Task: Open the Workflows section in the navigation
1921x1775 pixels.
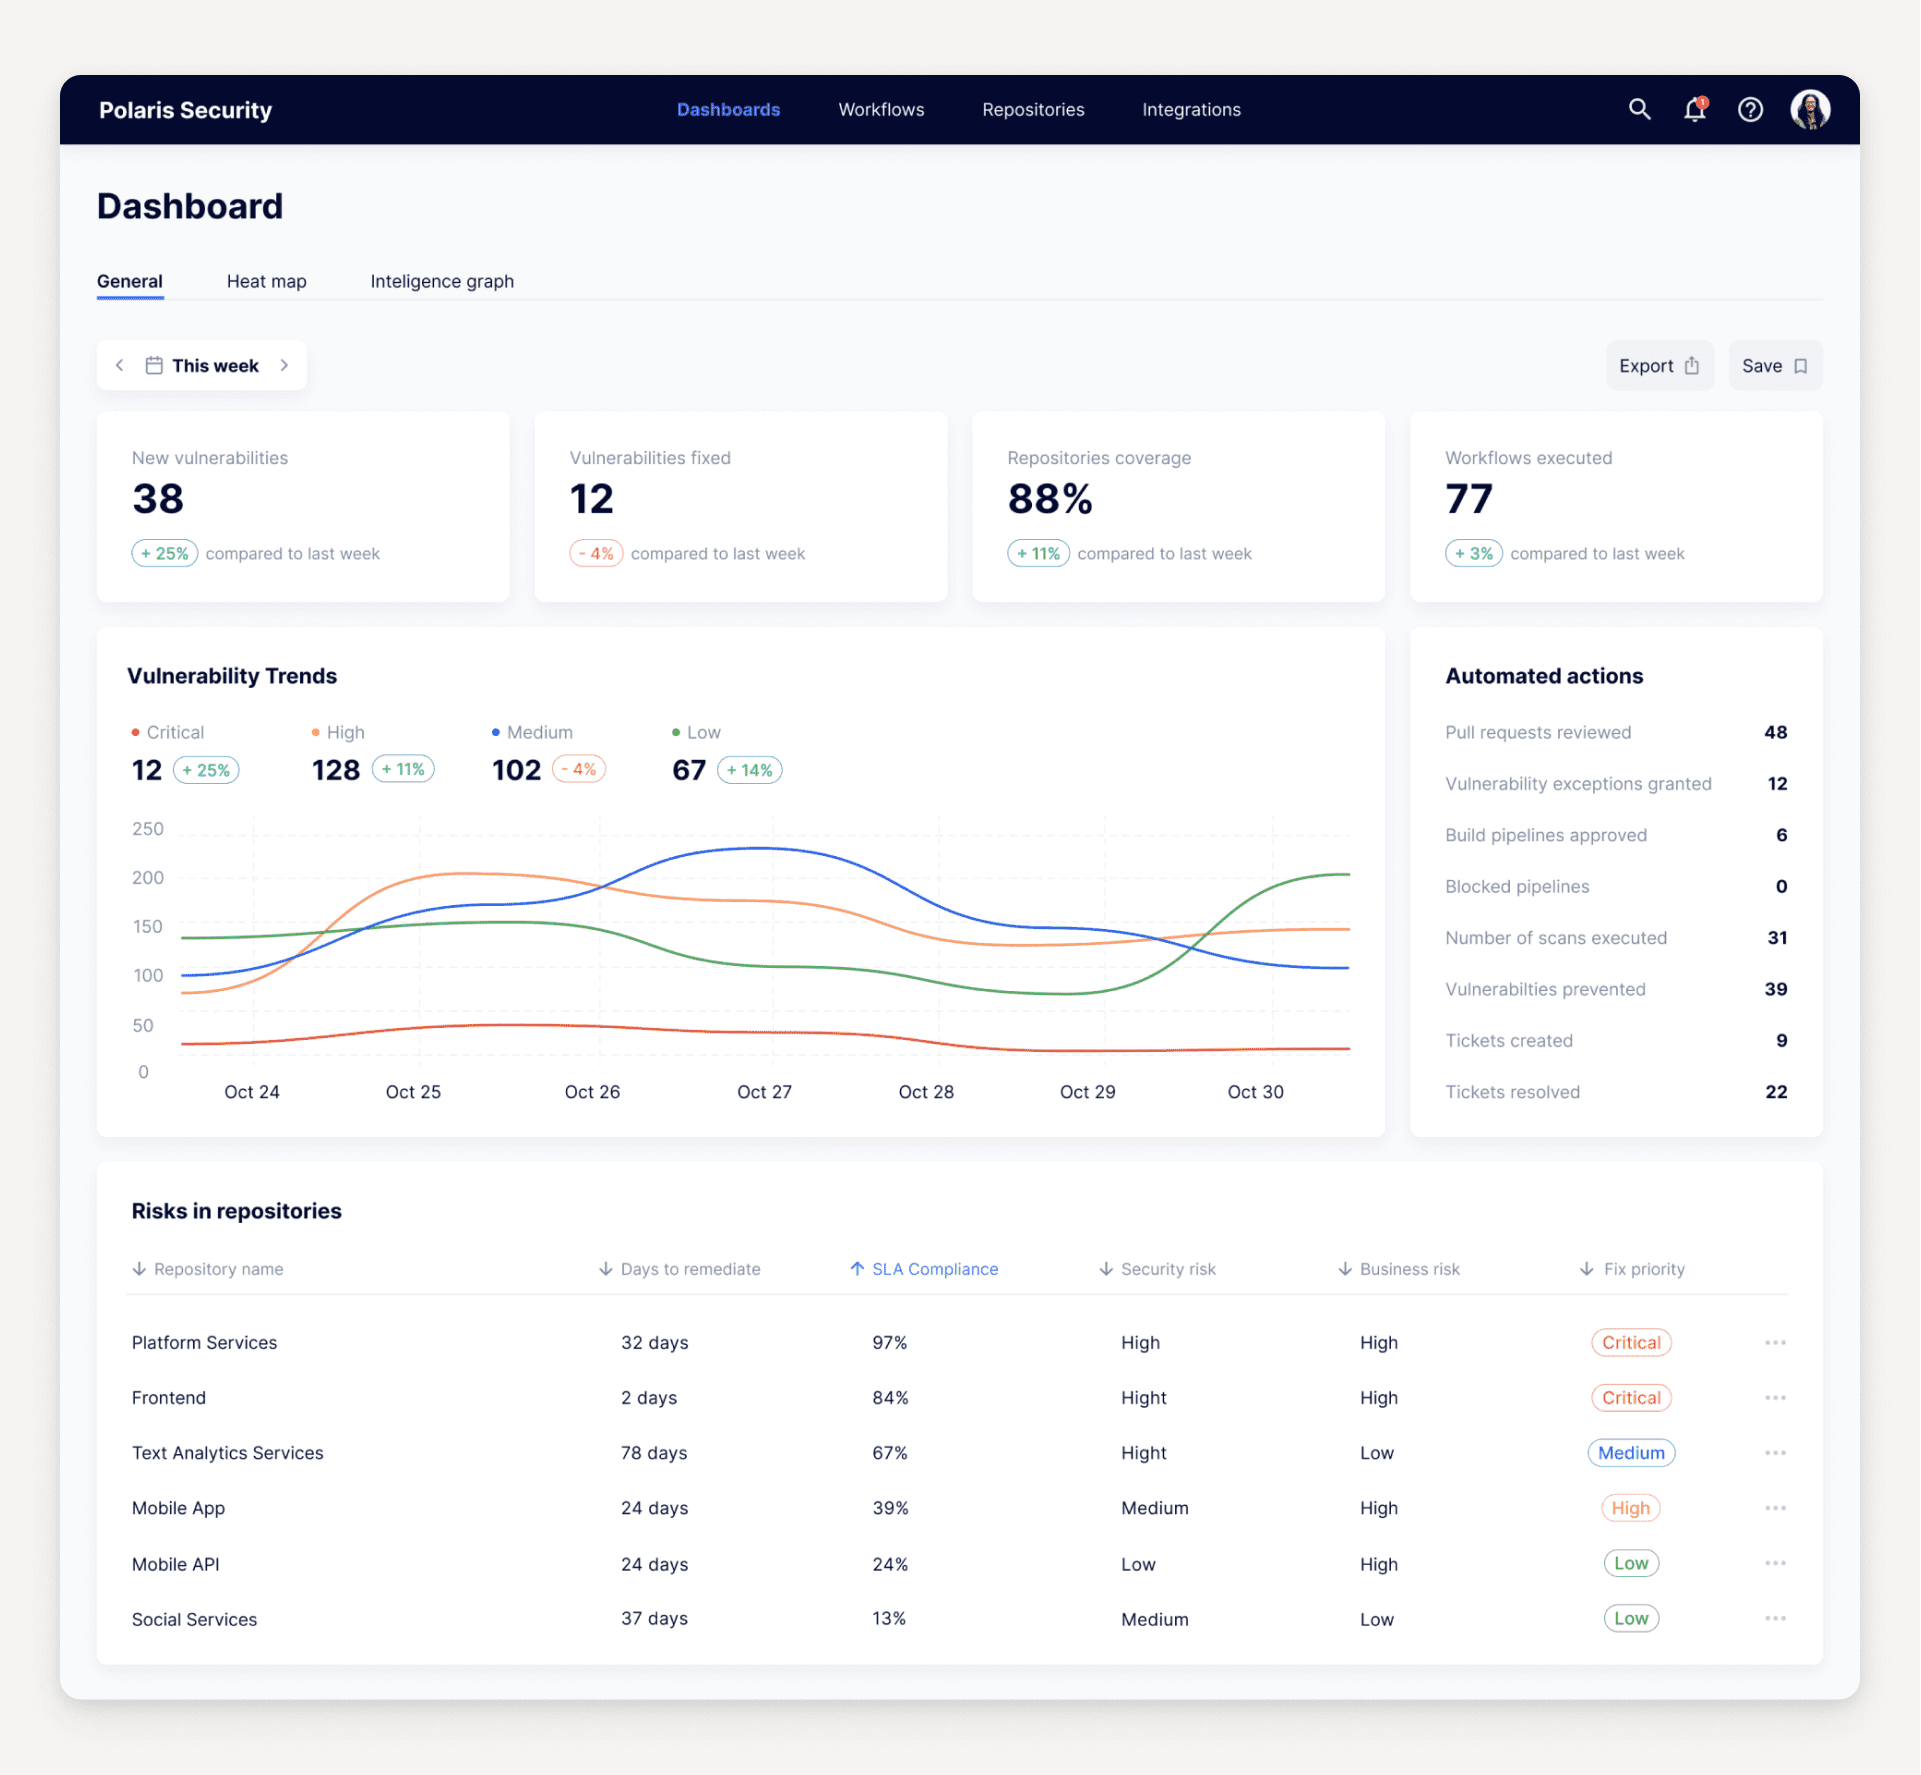Action: tap(881, 110)
